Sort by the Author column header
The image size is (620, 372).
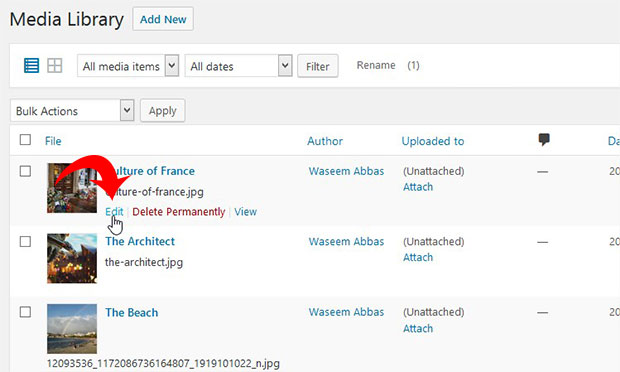(x=325, y=141)
